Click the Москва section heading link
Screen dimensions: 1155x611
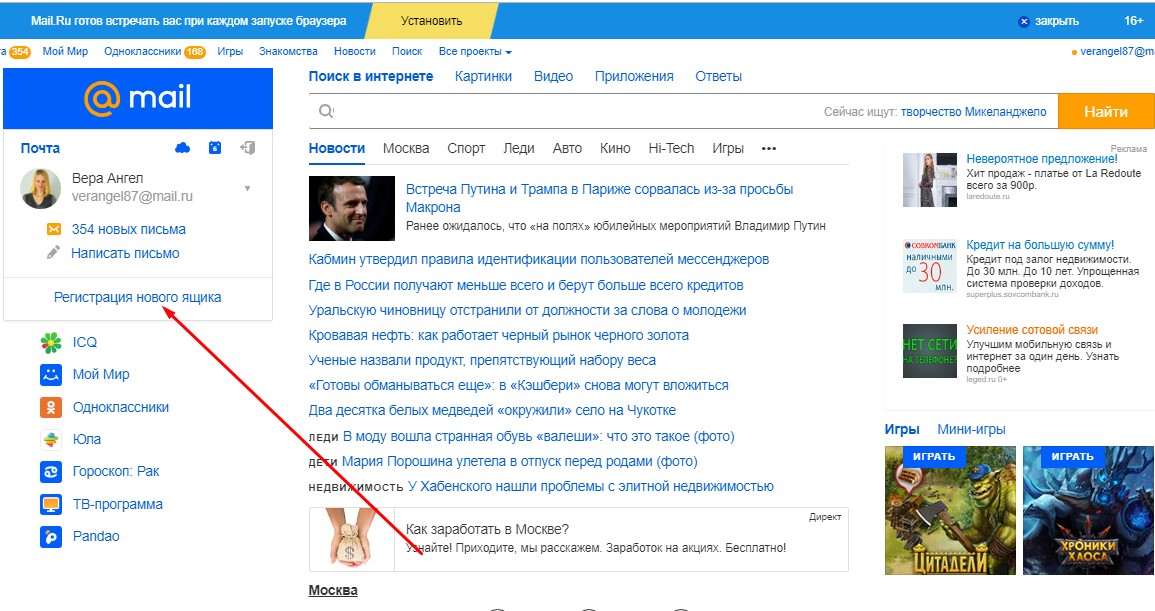pos(333,590)
